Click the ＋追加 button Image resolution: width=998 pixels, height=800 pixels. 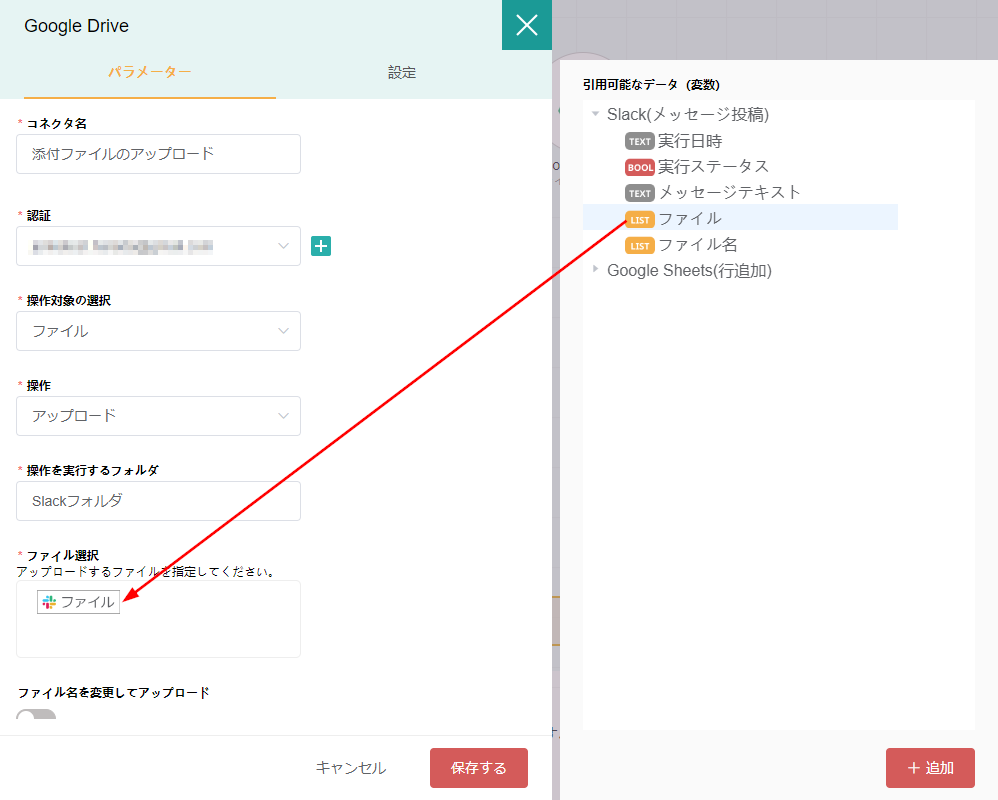pos(930,768)
